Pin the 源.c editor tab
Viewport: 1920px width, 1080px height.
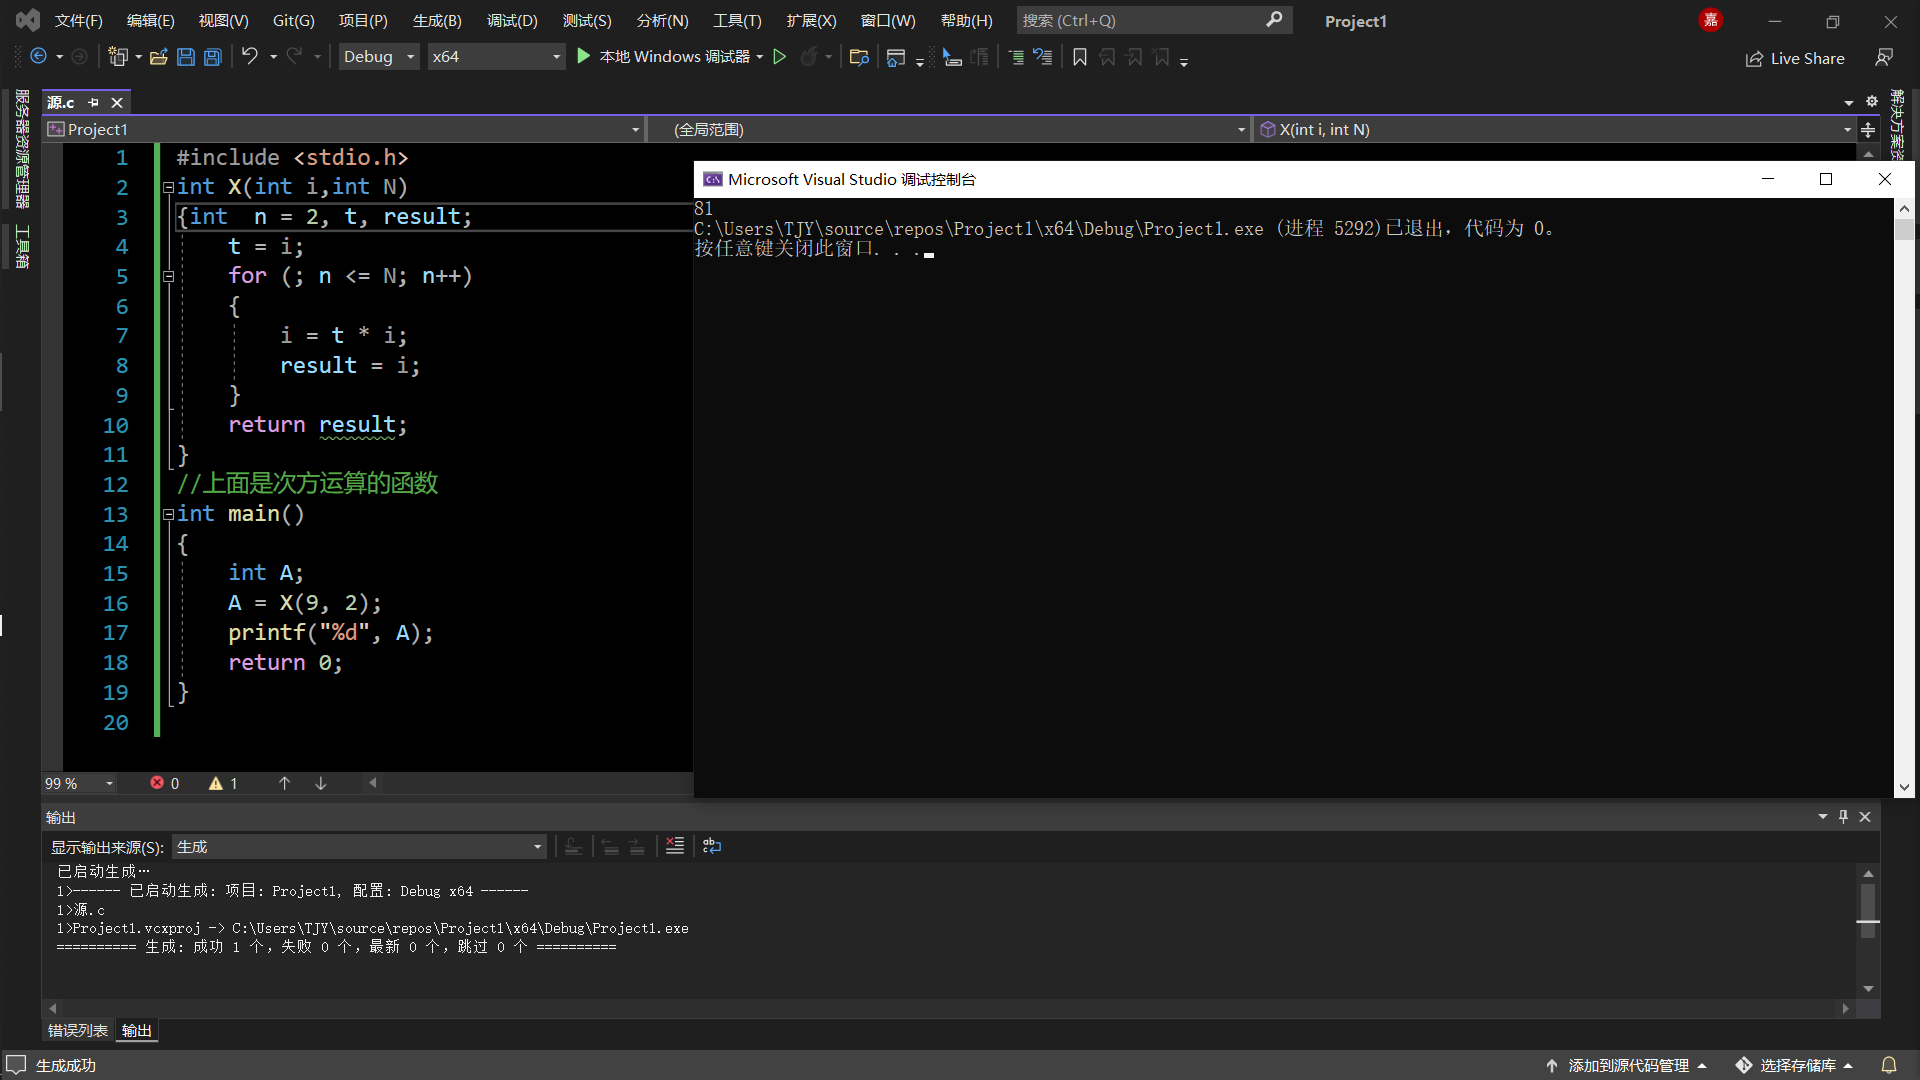coord(93,102)
